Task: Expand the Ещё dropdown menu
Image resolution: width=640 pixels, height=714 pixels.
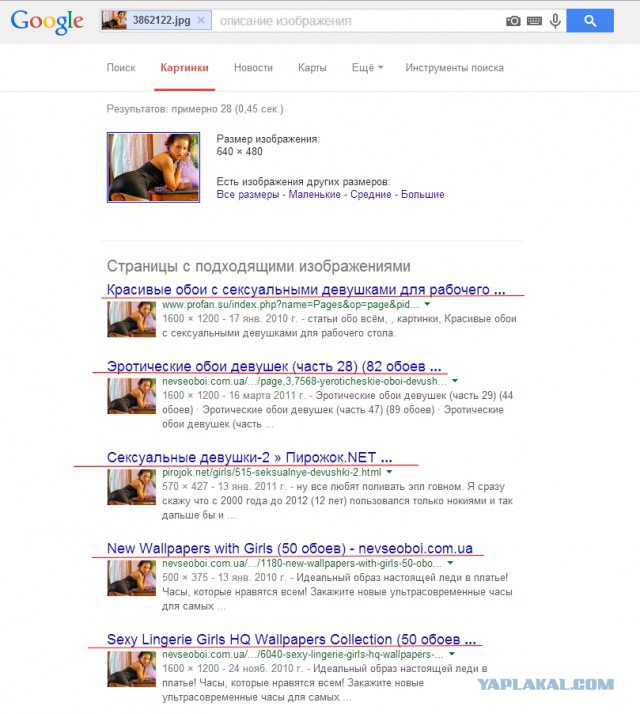Action: point(367,68)
